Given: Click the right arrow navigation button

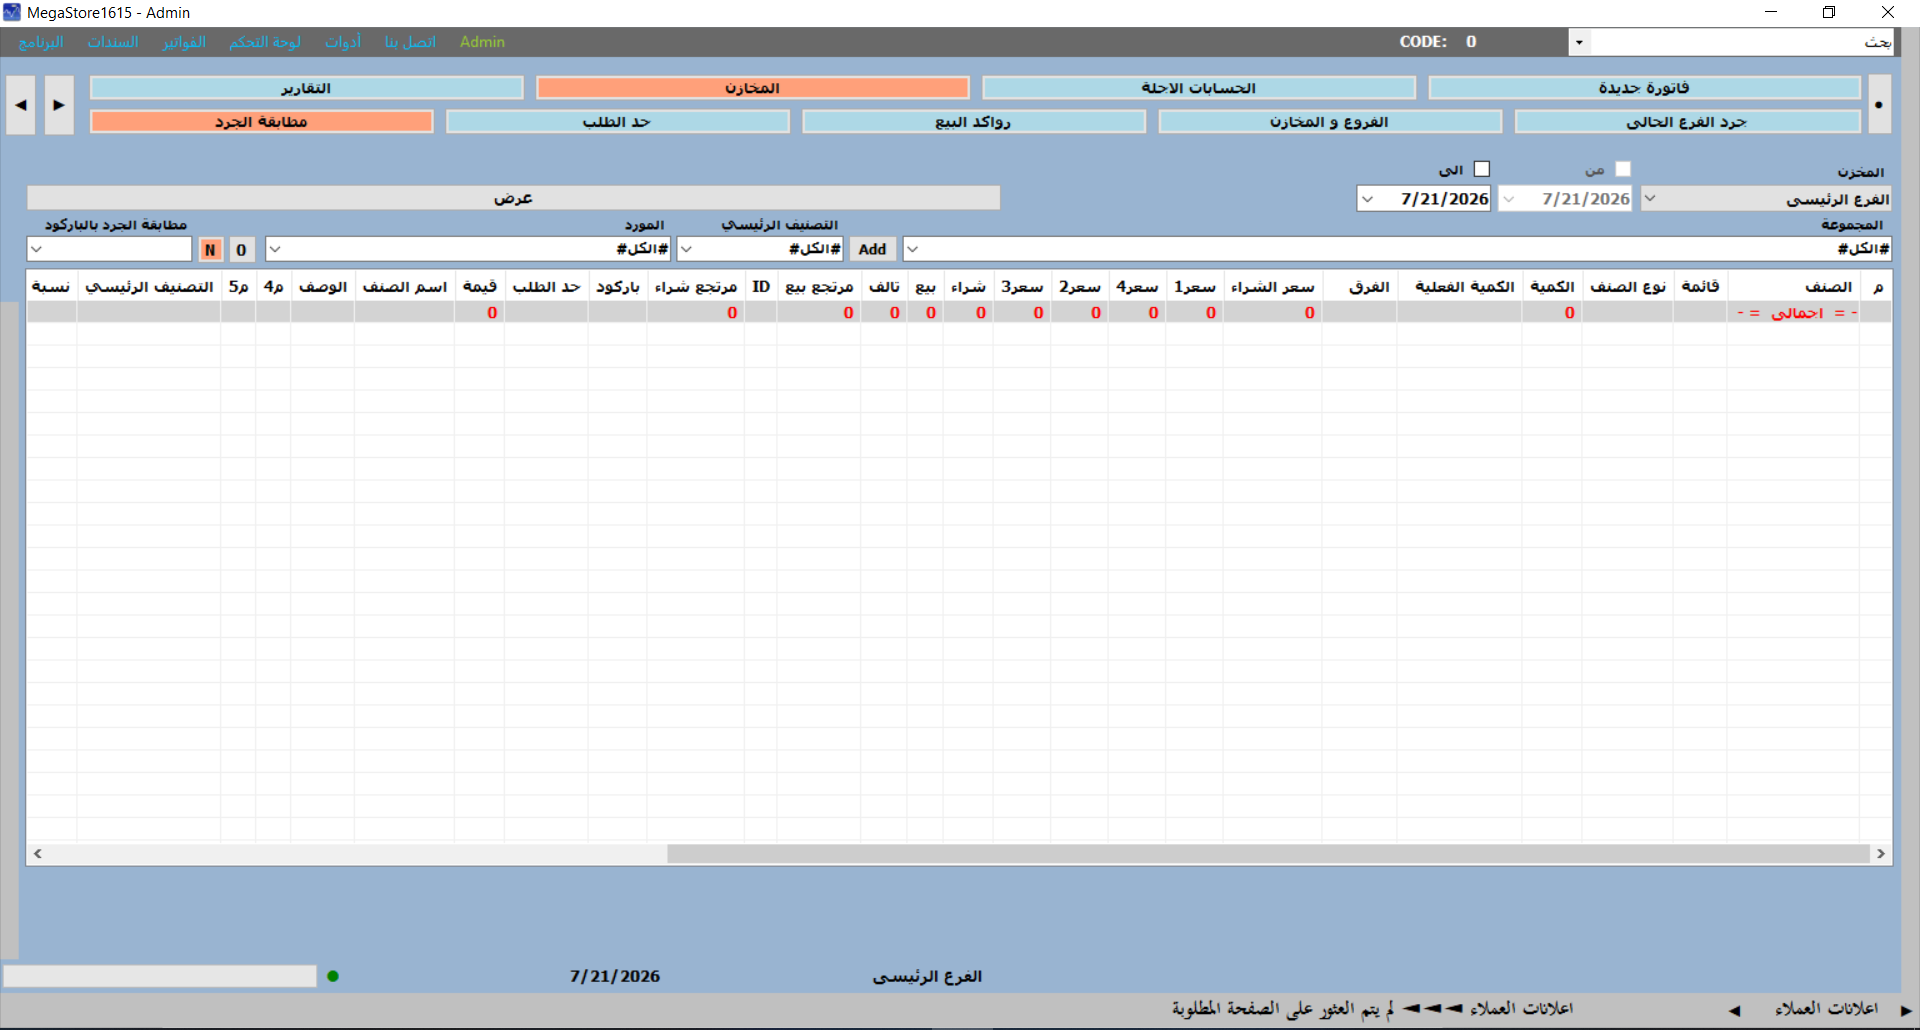Looking at the screenshot, I should point(59,104).
